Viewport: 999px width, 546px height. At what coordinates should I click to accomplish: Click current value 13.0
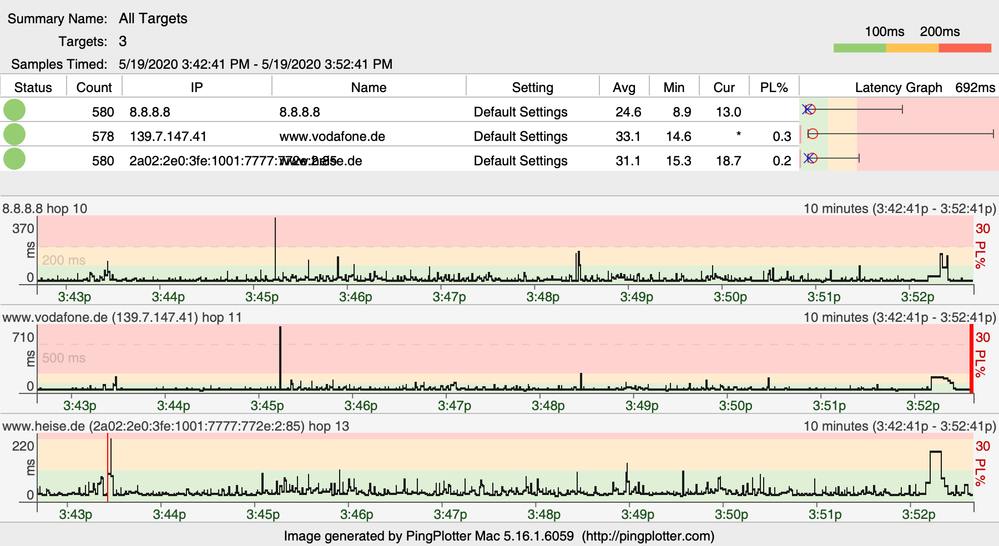(728, 112)
